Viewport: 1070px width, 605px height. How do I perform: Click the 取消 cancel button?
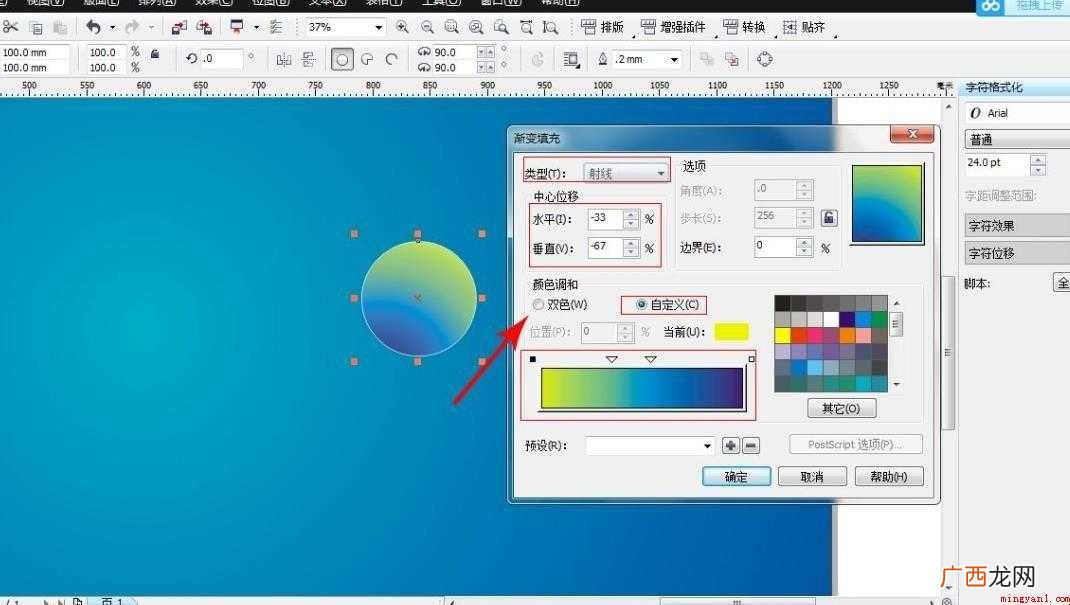pos(812,476)
